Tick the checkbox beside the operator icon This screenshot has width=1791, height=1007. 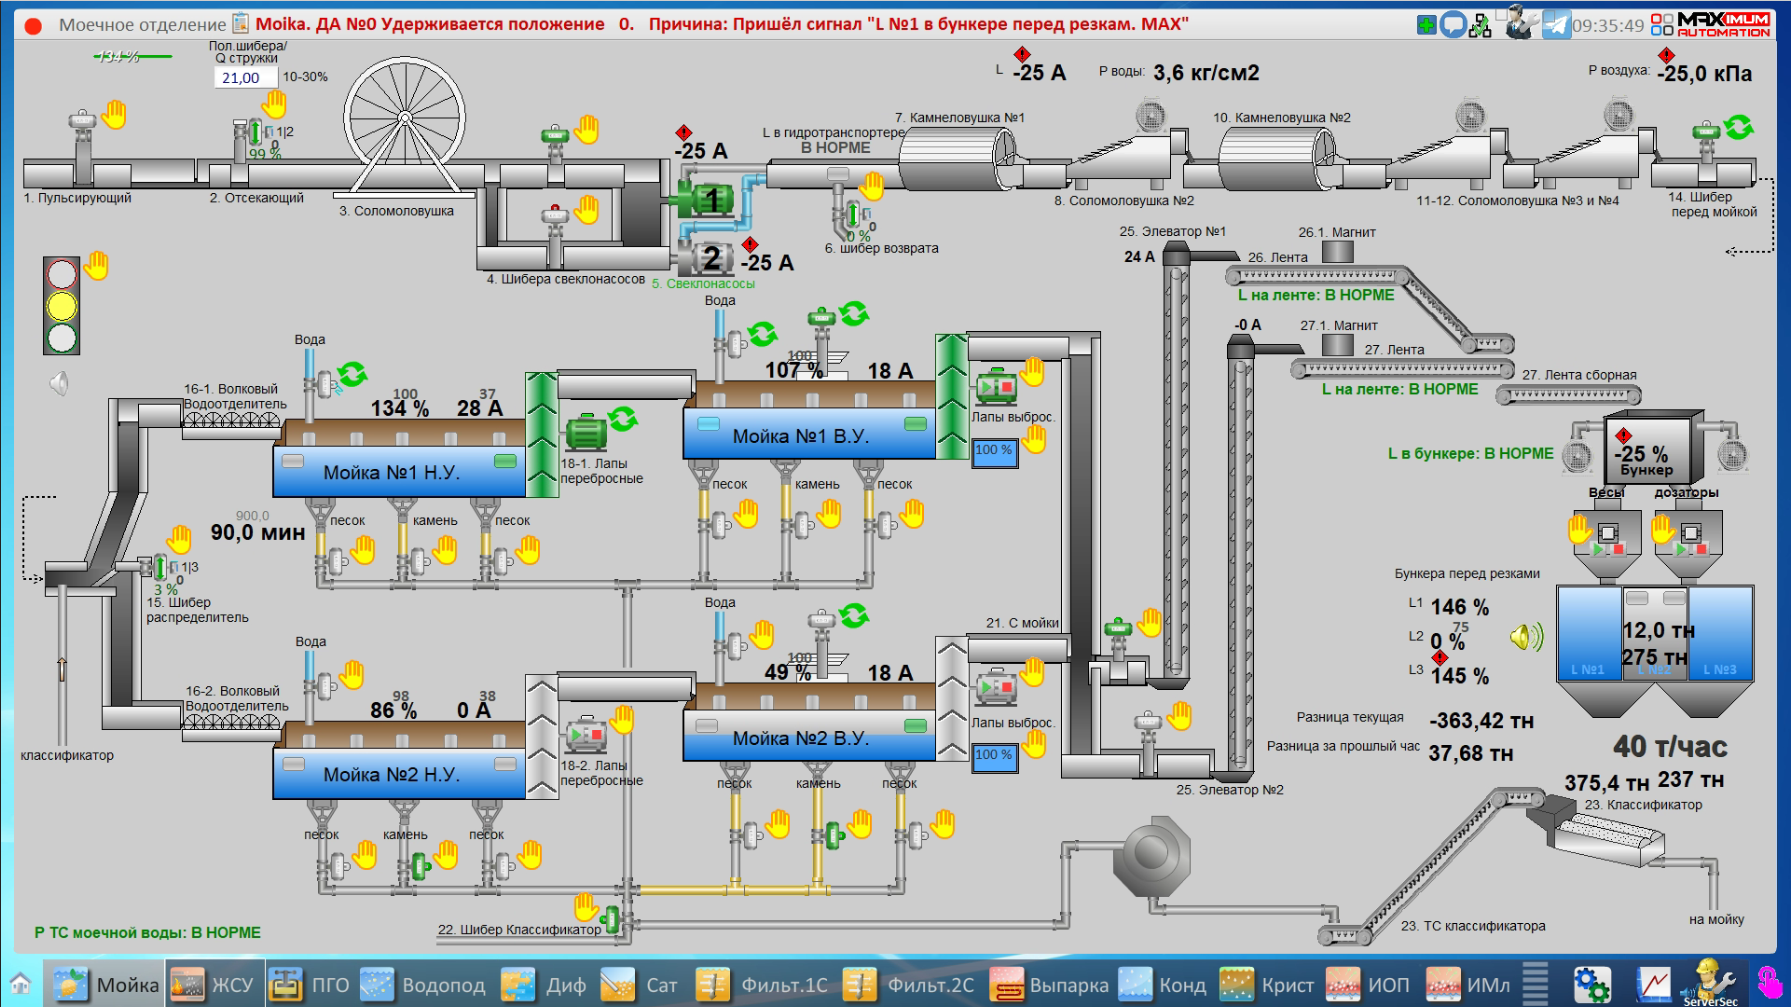click(1501, 15)
